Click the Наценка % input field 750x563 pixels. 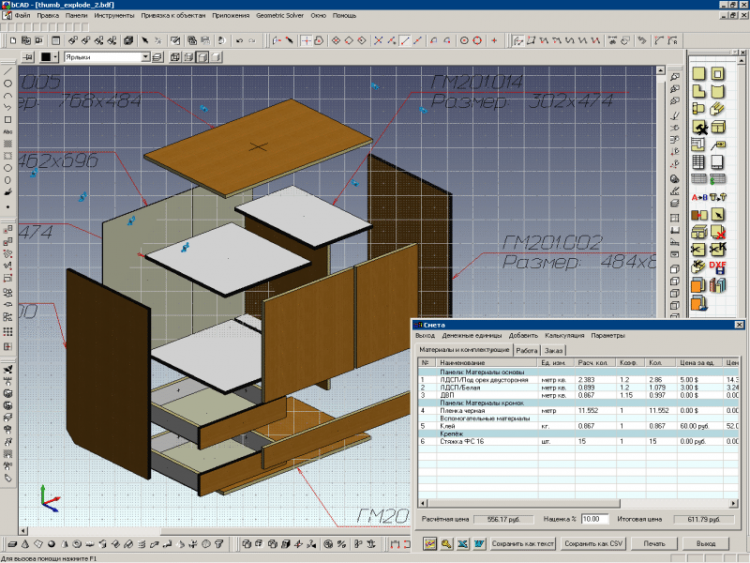[x=595, y=520]
